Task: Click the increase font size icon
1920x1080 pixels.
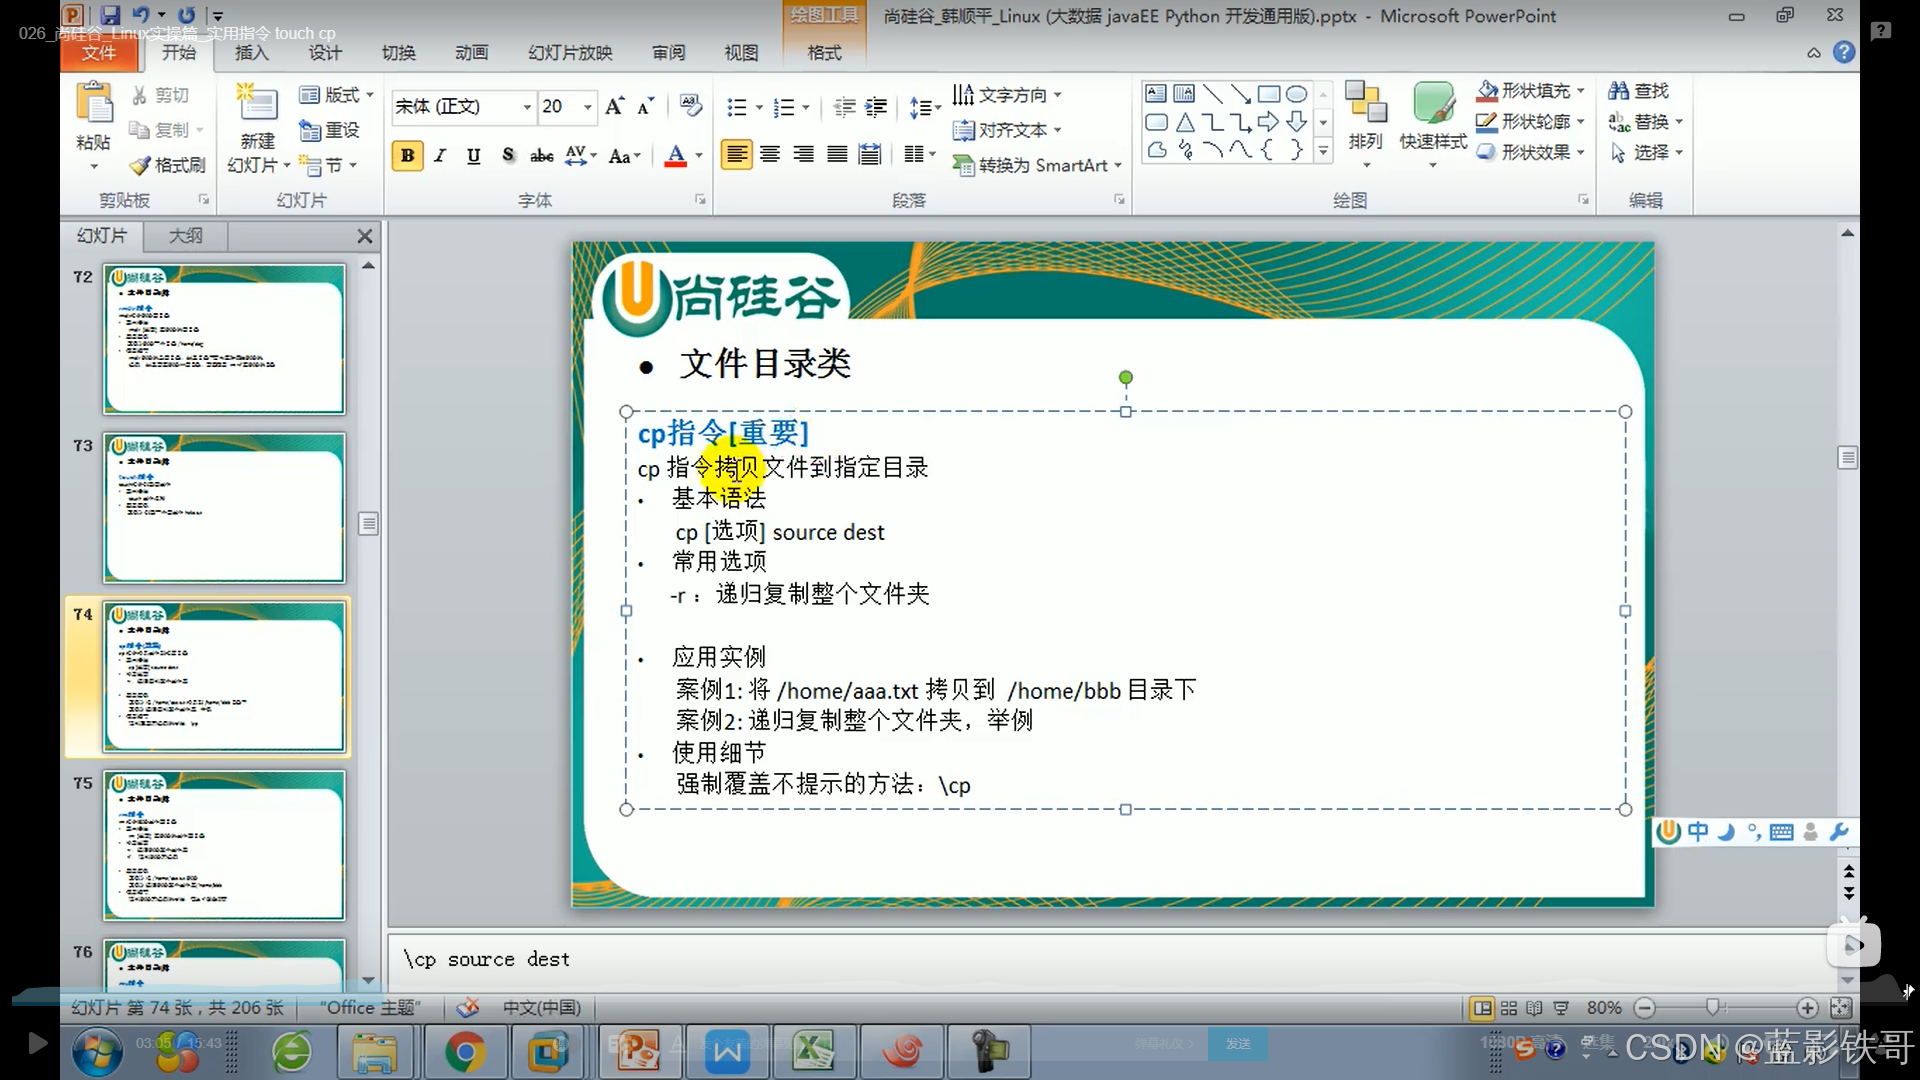Action: click(614, 106)
